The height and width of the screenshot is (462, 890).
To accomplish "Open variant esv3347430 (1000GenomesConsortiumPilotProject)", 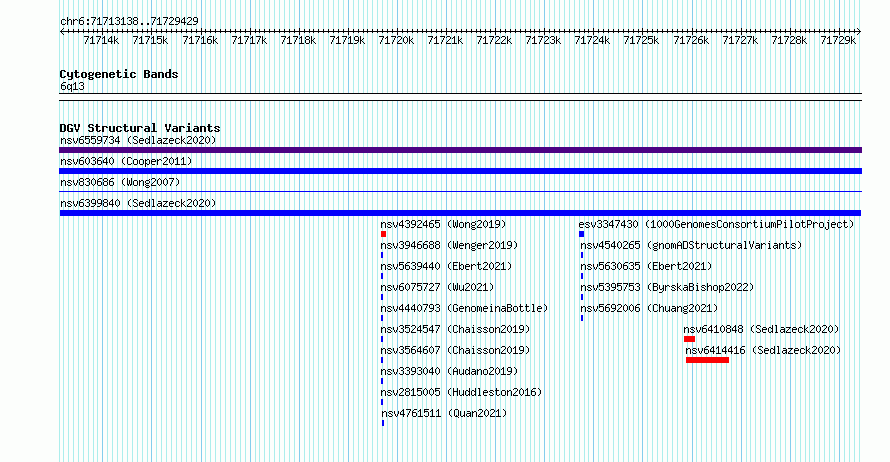I will (716, 224).
